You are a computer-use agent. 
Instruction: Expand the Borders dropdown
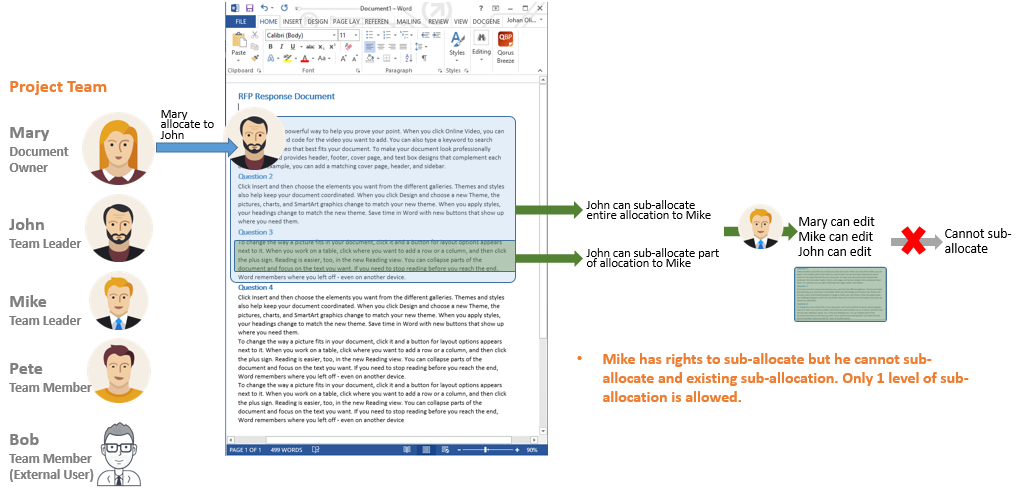tap(395, 58)
